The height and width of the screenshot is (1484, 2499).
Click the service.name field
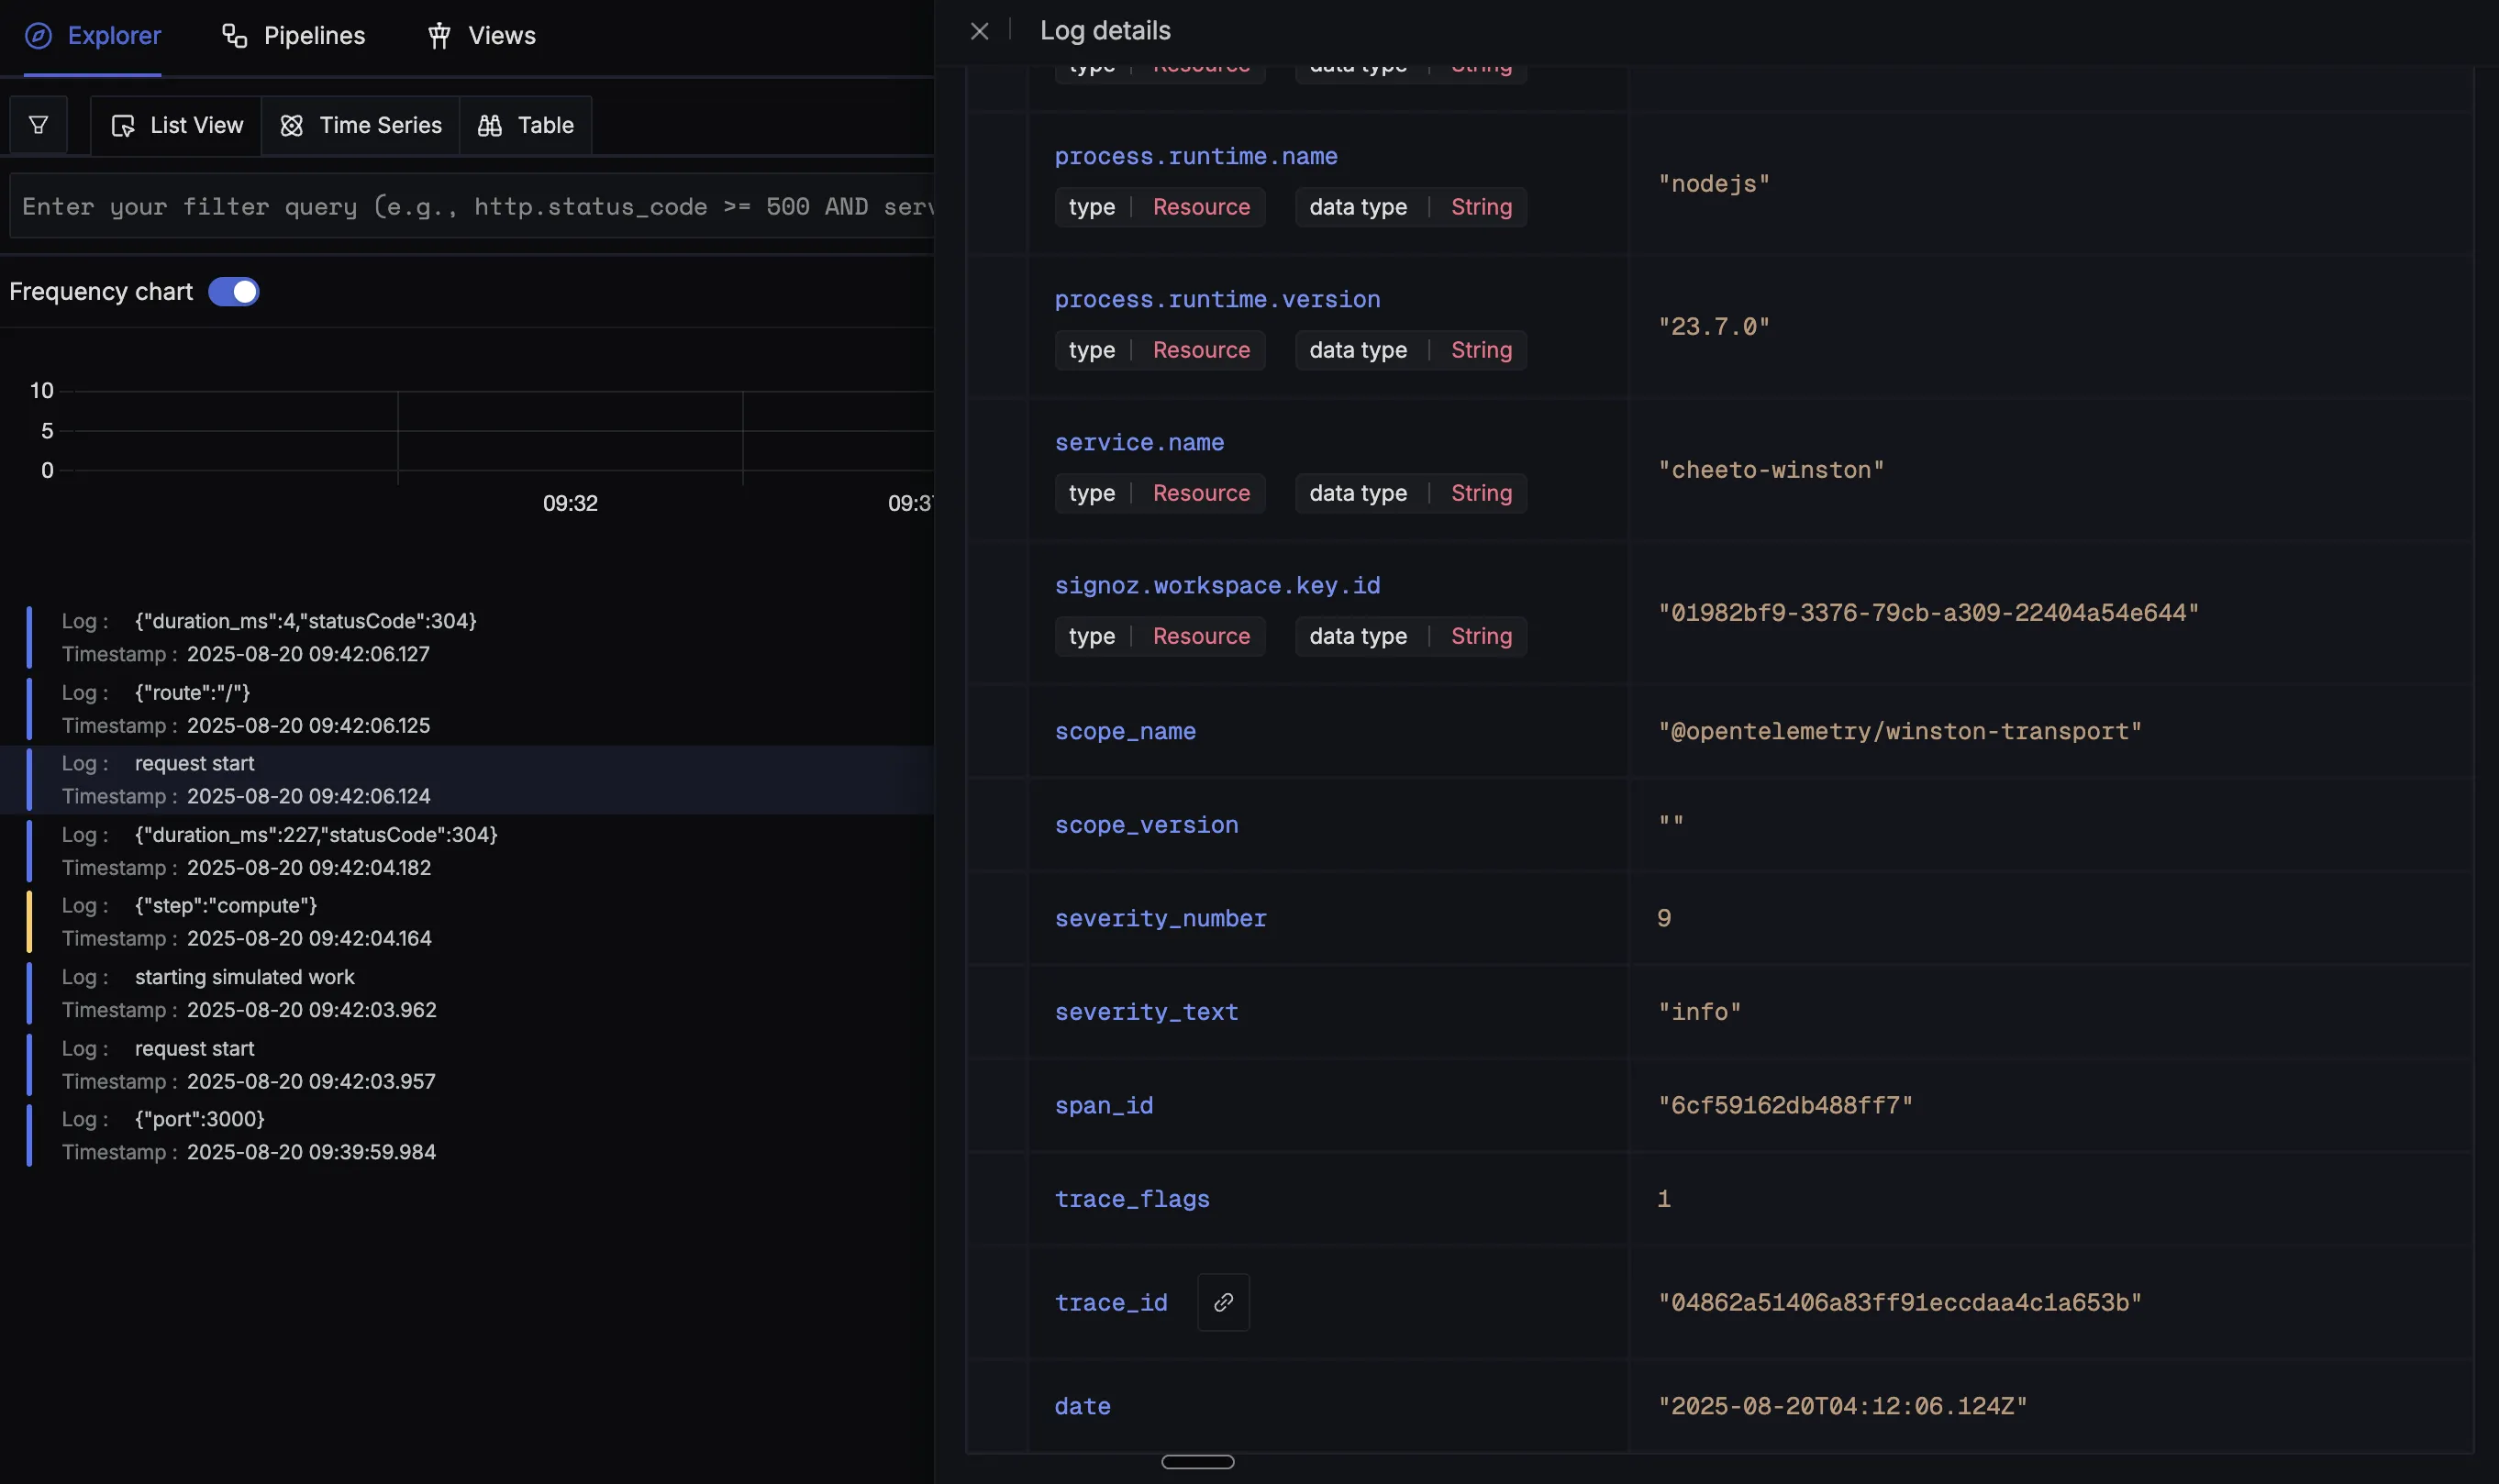(x=1139, y=442)
